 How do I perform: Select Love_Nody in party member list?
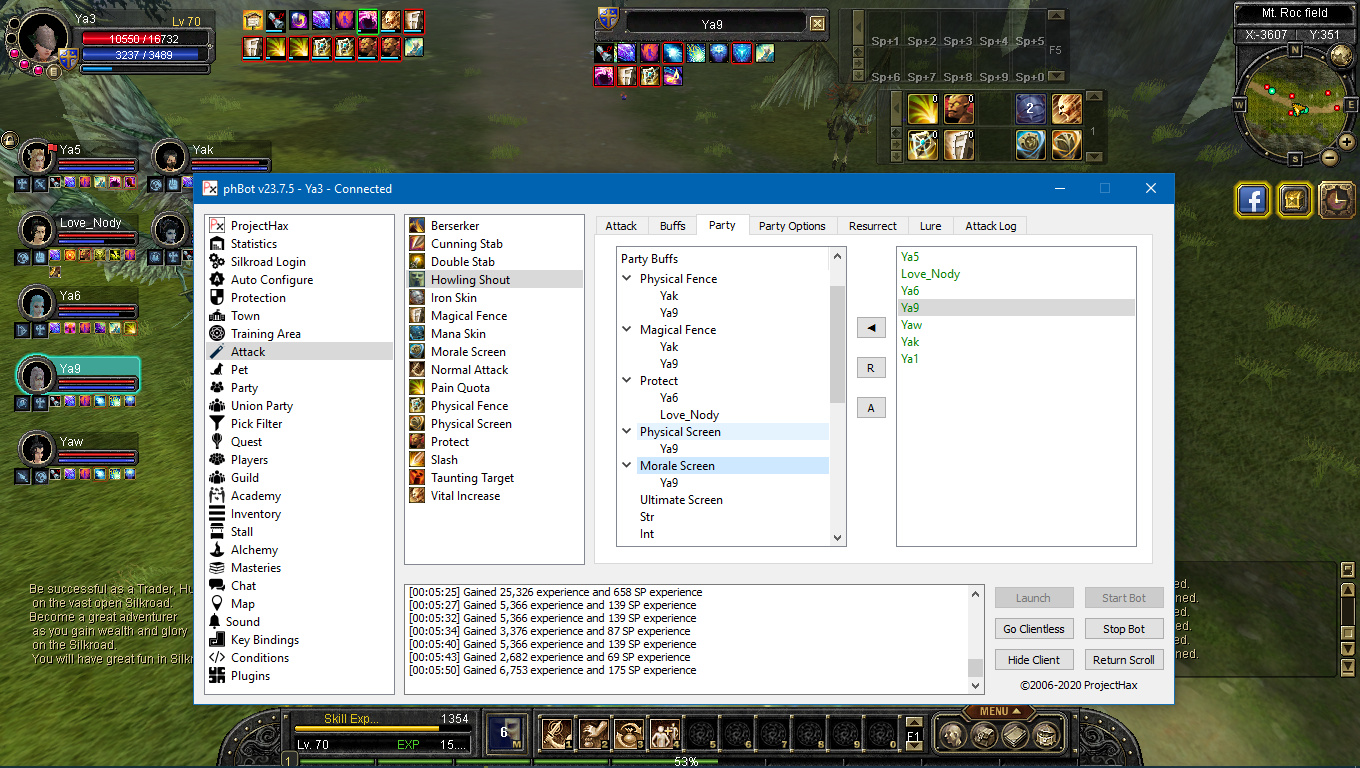coord(930,274)
